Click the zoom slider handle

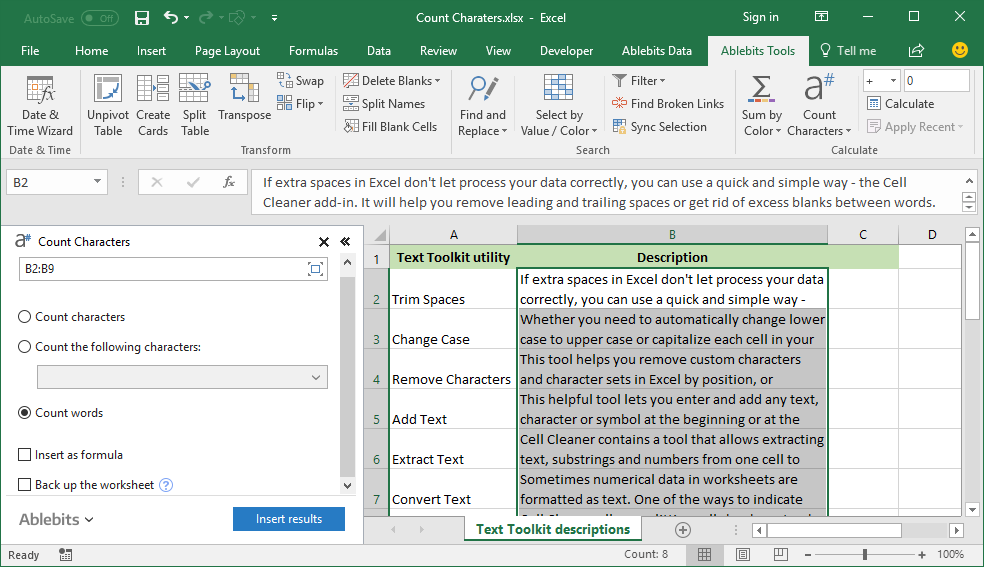point(865,554)
